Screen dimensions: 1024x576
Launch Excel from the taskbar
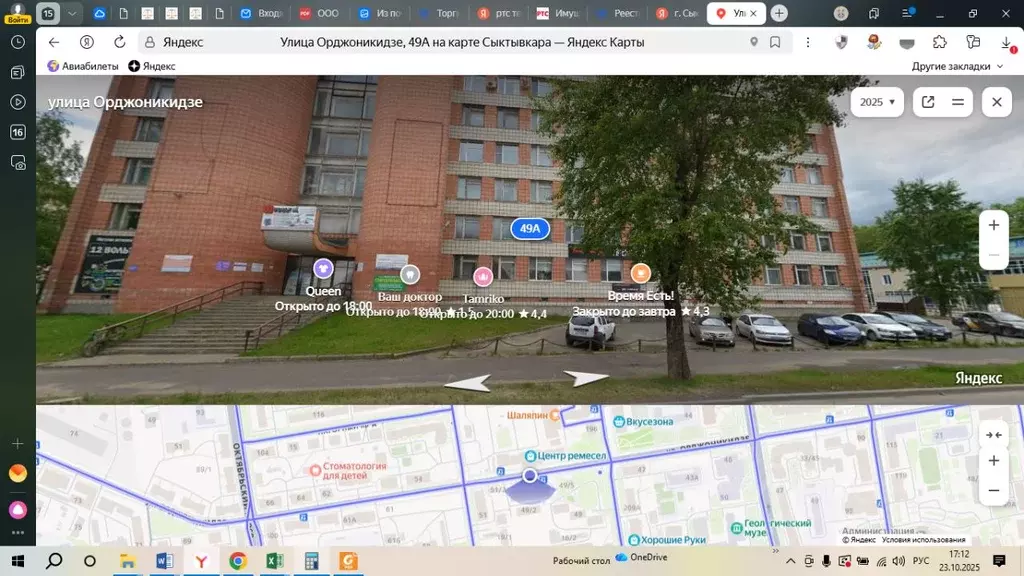point(272,561)
